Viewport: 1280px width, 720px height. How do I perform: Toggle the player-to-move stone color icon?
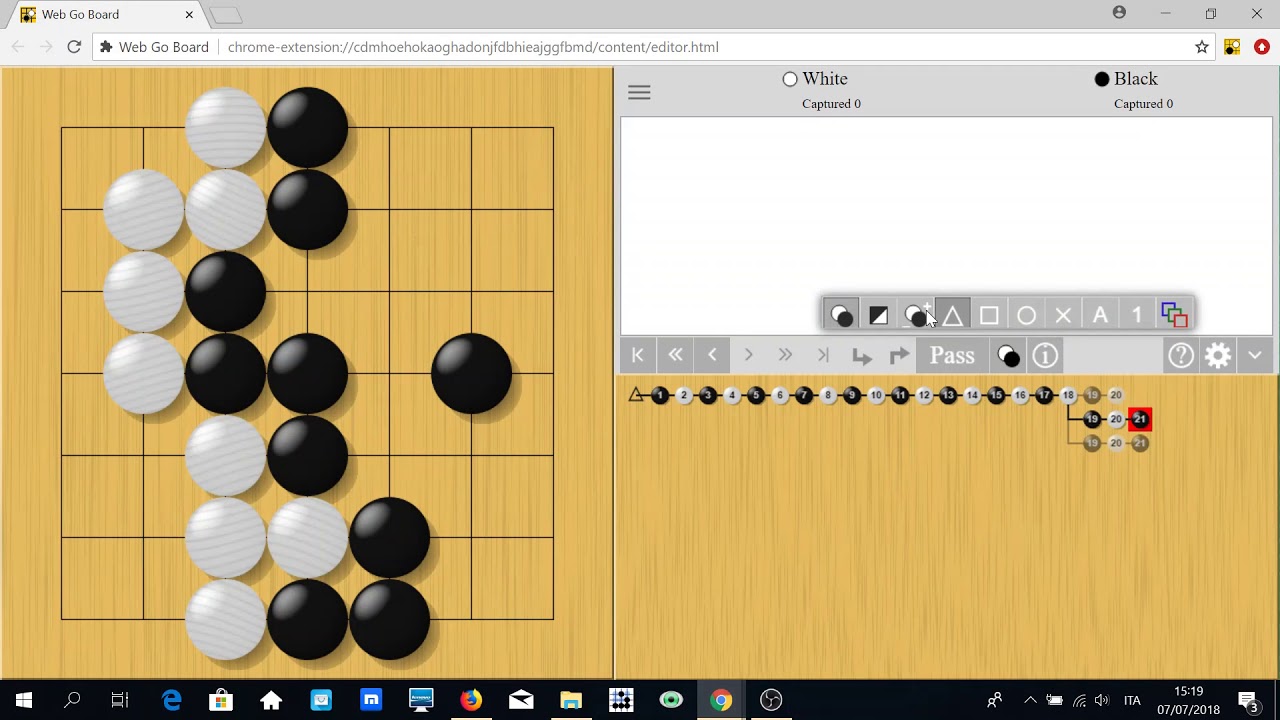1008,355
